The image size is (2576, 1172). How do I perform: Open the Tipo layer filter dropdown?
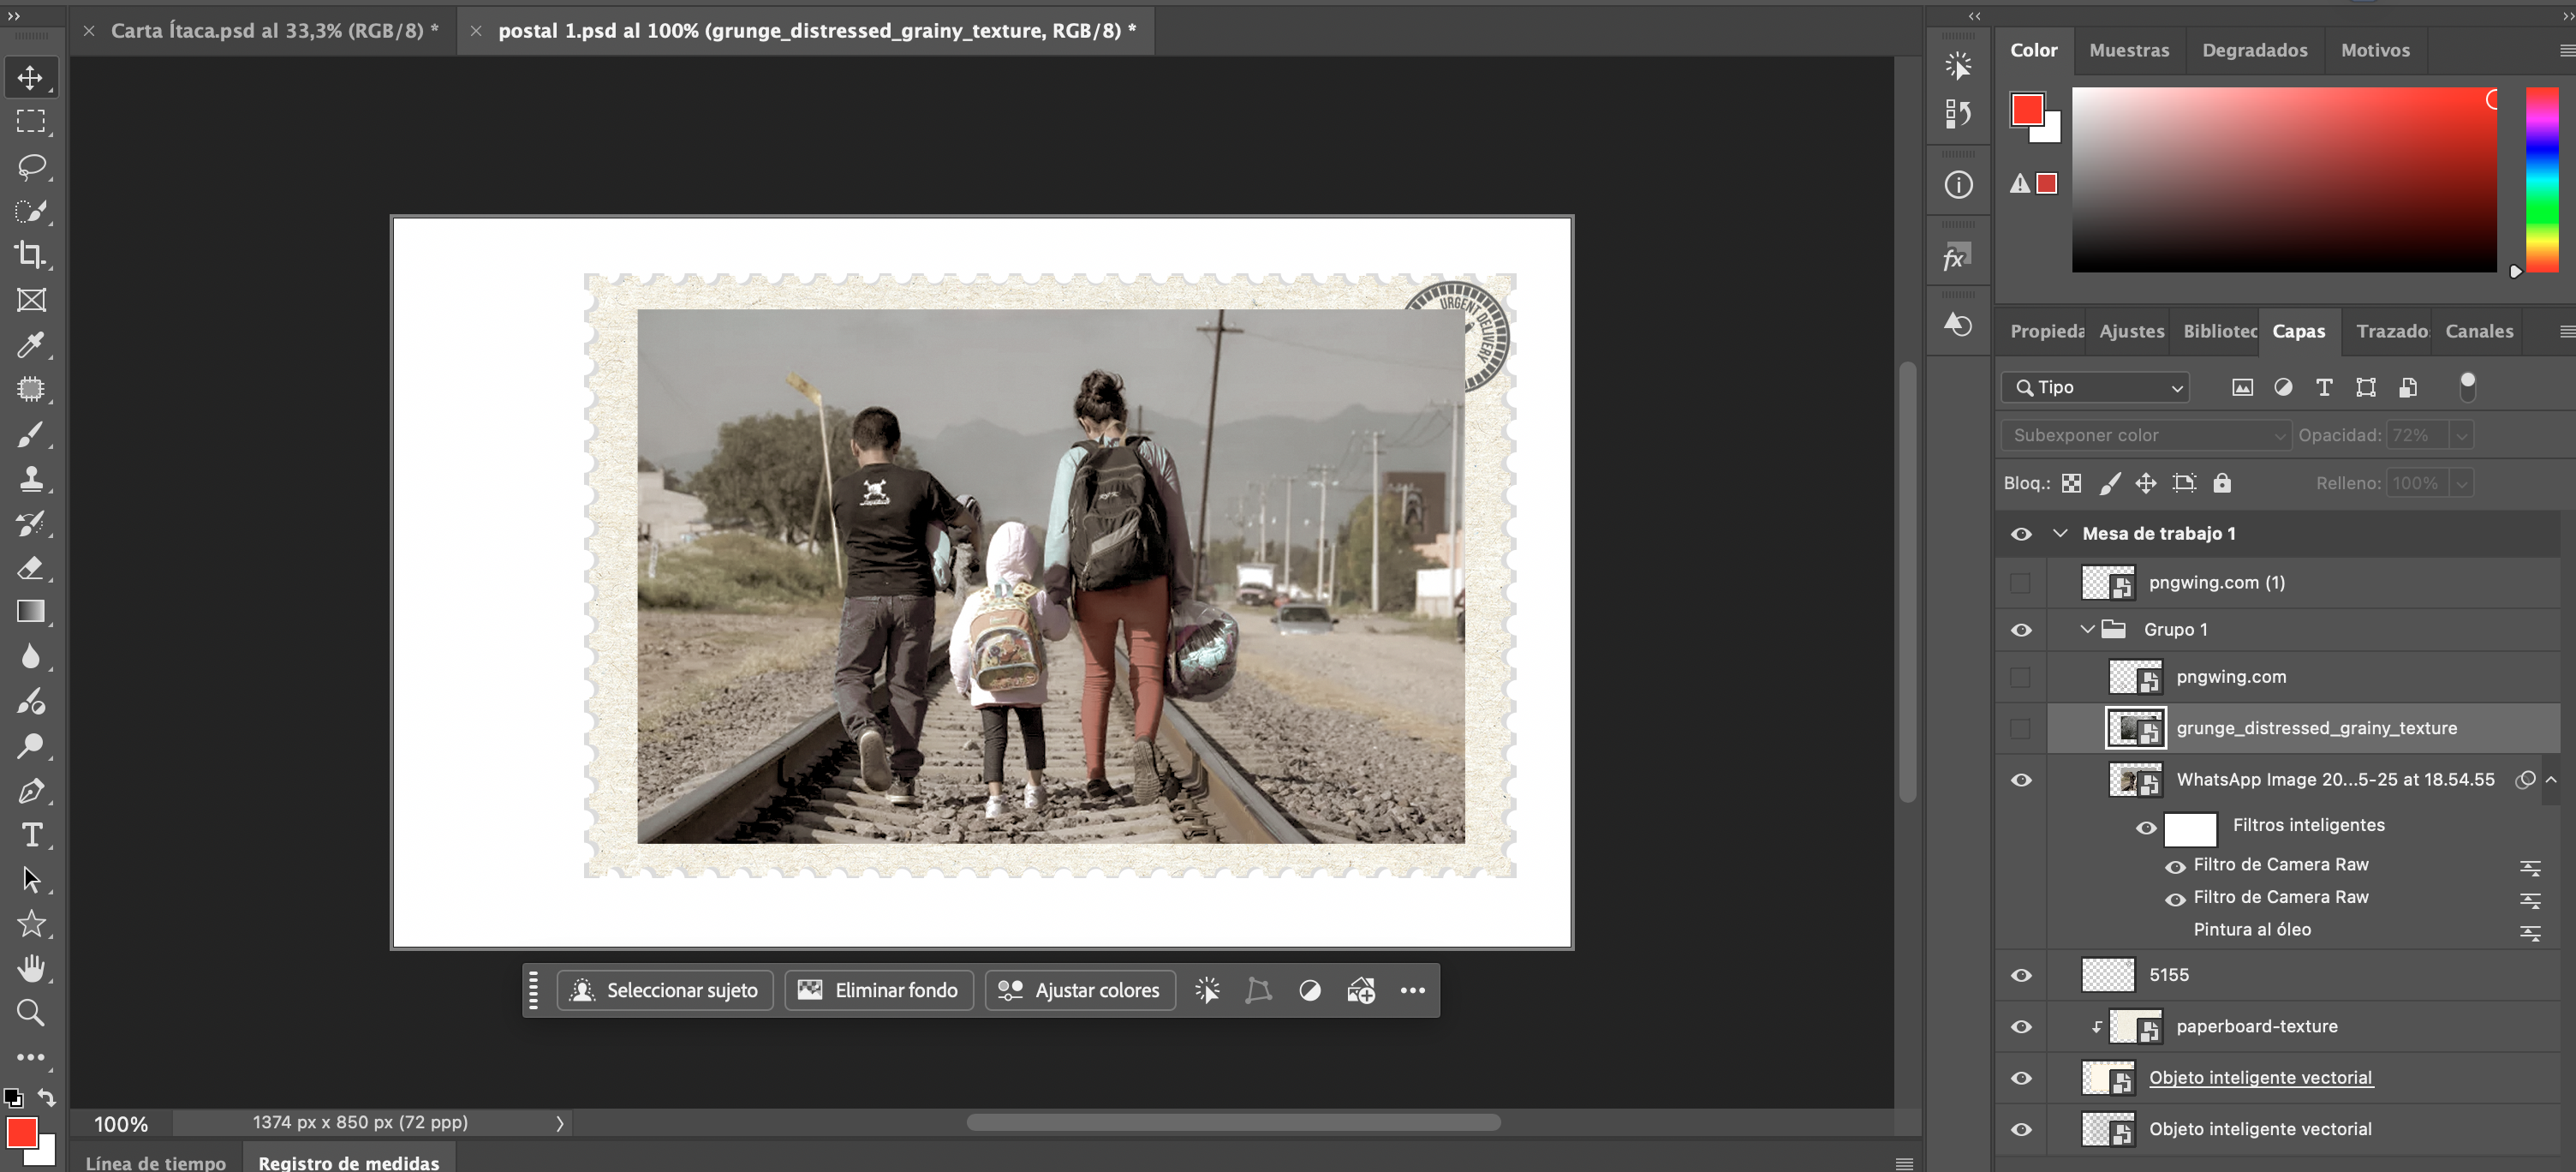2095,388
